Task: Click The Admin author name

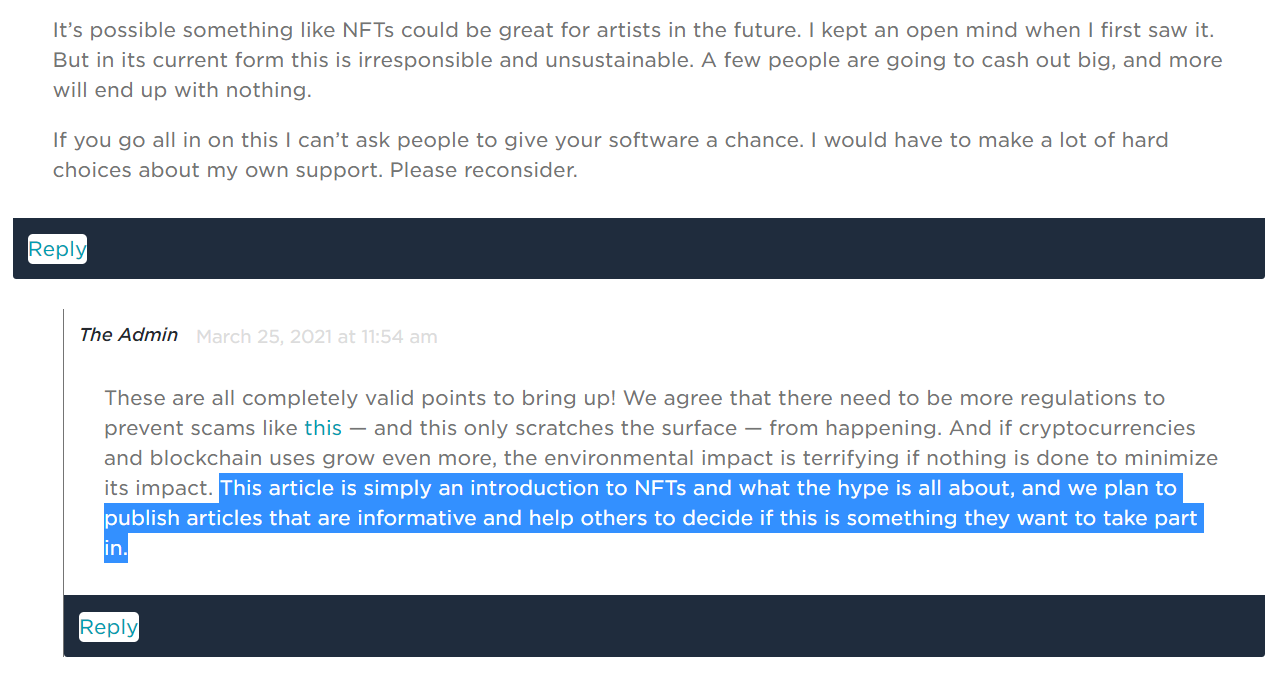Action: pos(128,335)
